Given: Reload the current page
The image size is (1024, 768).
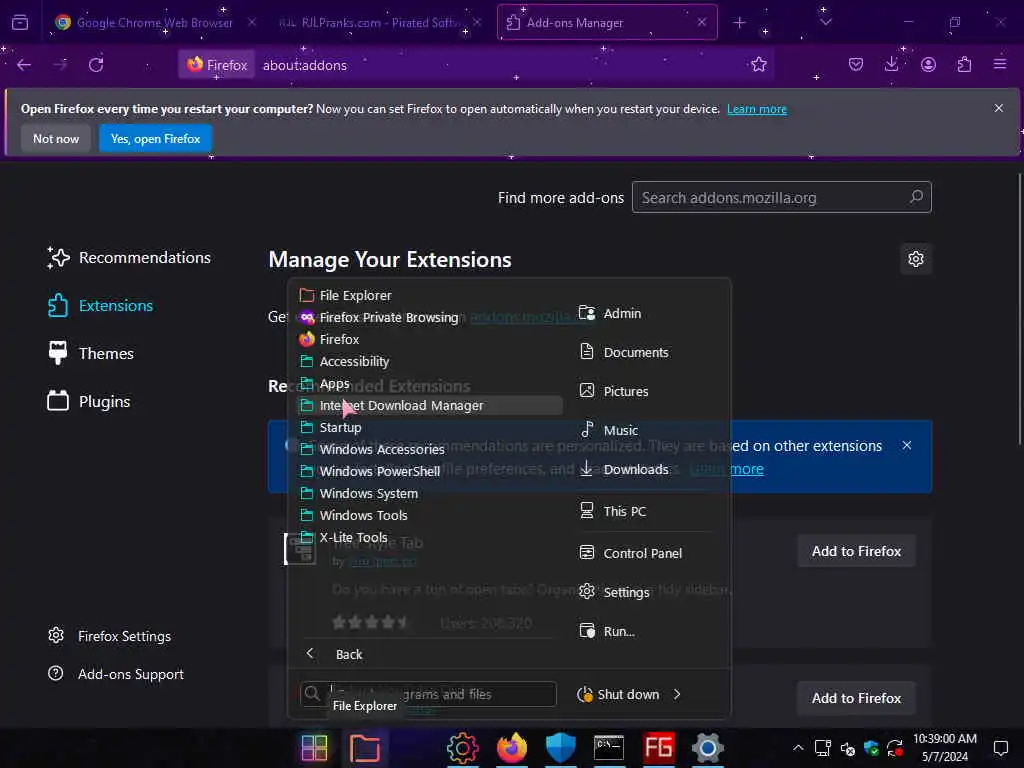Looking at the screenshot, I should click(96, 65).
